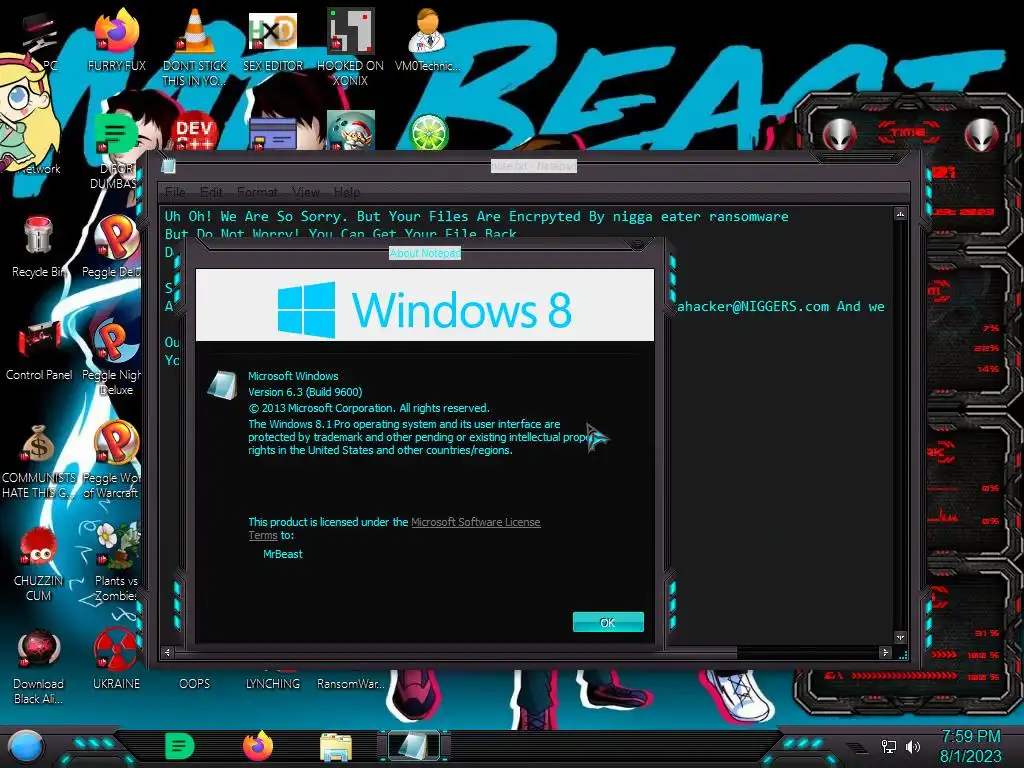Click the network icon in the system tray
1024x768 pixels.
click(889, 746)
